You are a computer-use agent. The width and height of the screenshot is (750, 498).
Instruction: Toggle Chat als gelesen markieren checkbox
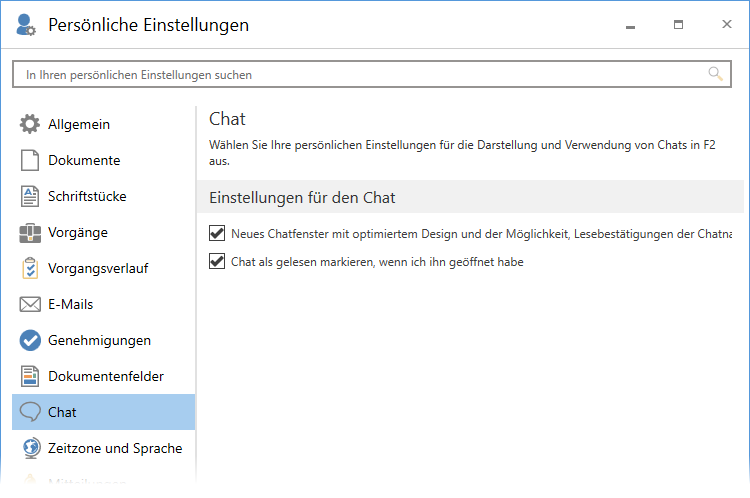[x=217, y=262]
